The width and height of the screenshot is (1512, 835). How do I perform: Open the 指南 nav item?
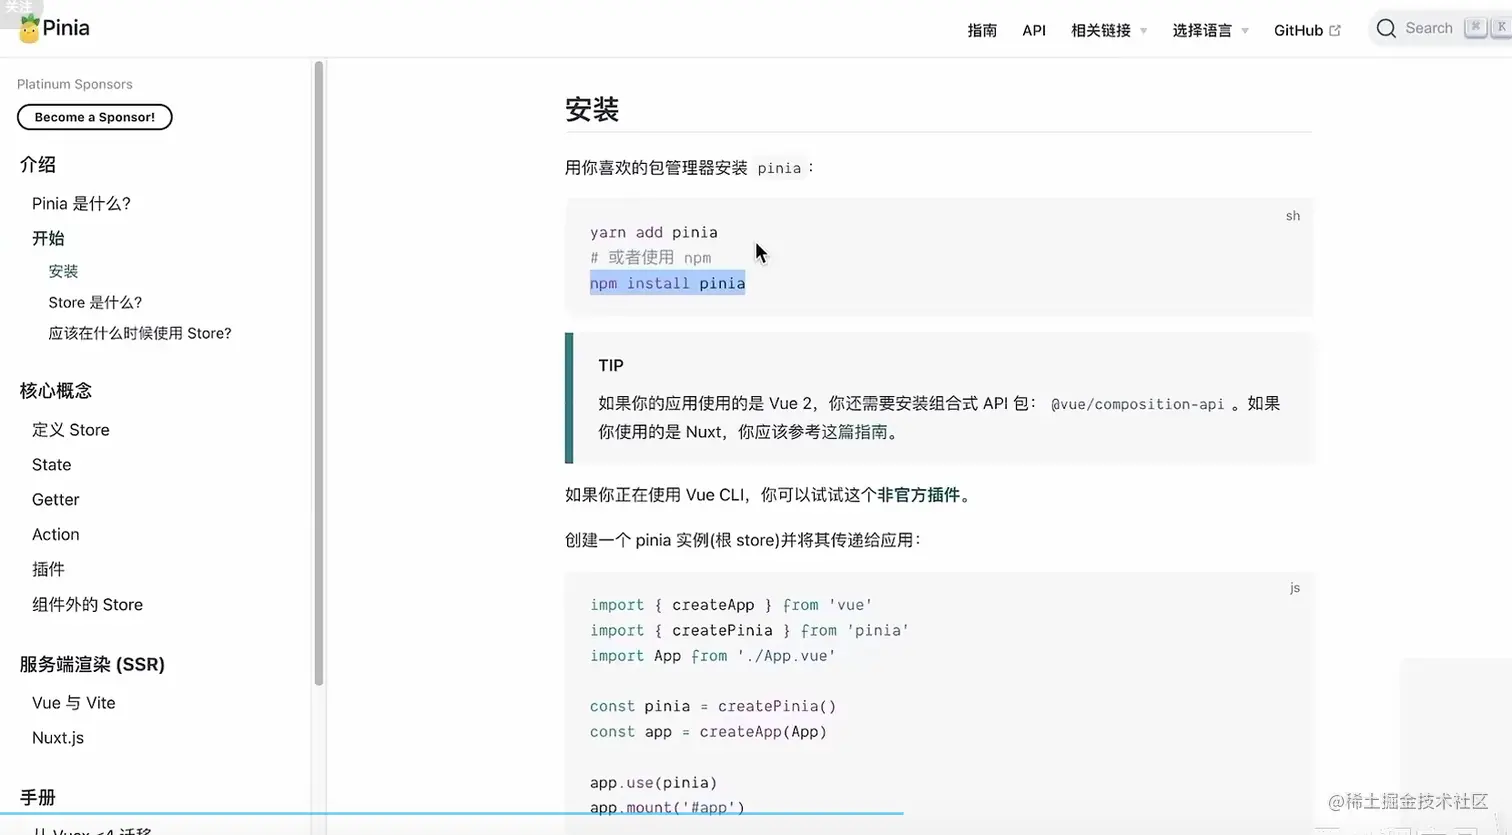click(982, 30)
